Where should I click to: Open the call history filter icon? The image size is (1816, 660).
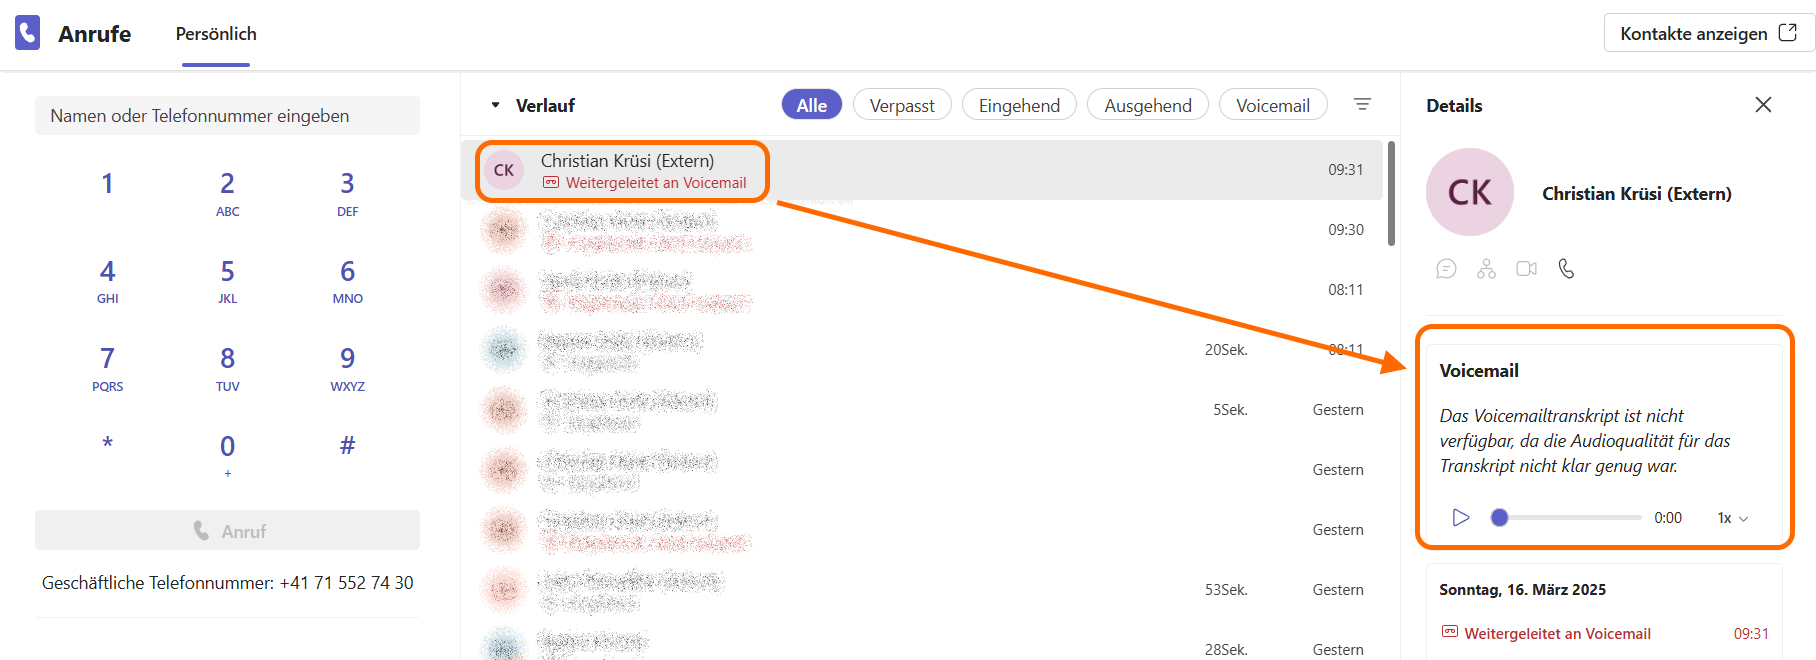[1362, 105]
